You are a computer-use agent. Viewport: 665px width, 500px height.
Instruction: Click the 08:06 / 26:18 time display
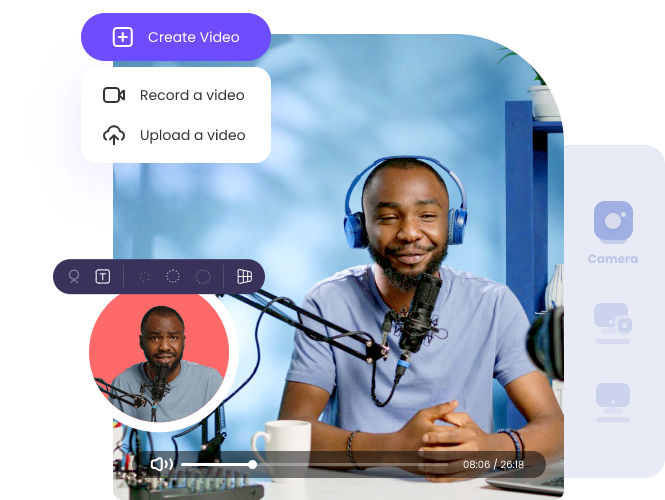(x=493, y=464)
